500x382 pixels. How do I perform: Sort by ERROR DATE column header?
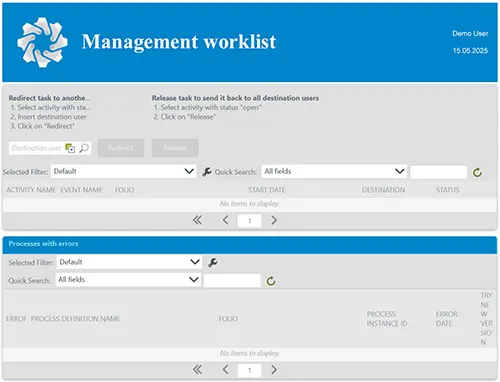pos(447,319)
